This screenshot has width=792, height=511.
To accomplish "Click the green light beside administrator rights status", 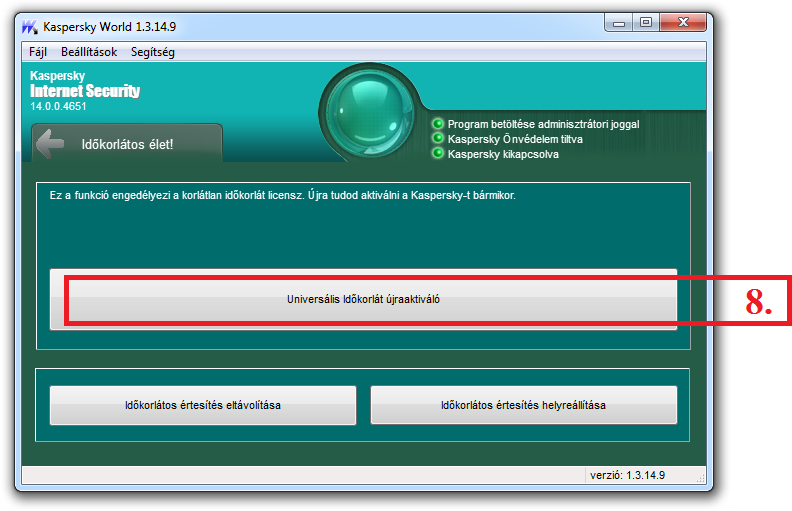I will pyautogui.click(x=437, y=124).
